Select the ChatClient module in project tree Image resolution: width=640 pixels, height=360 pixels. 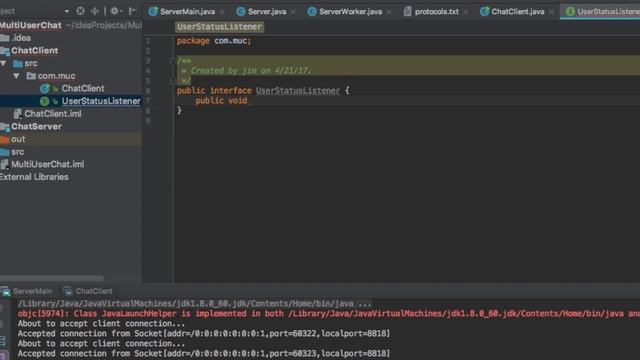(x=35, y=51)
